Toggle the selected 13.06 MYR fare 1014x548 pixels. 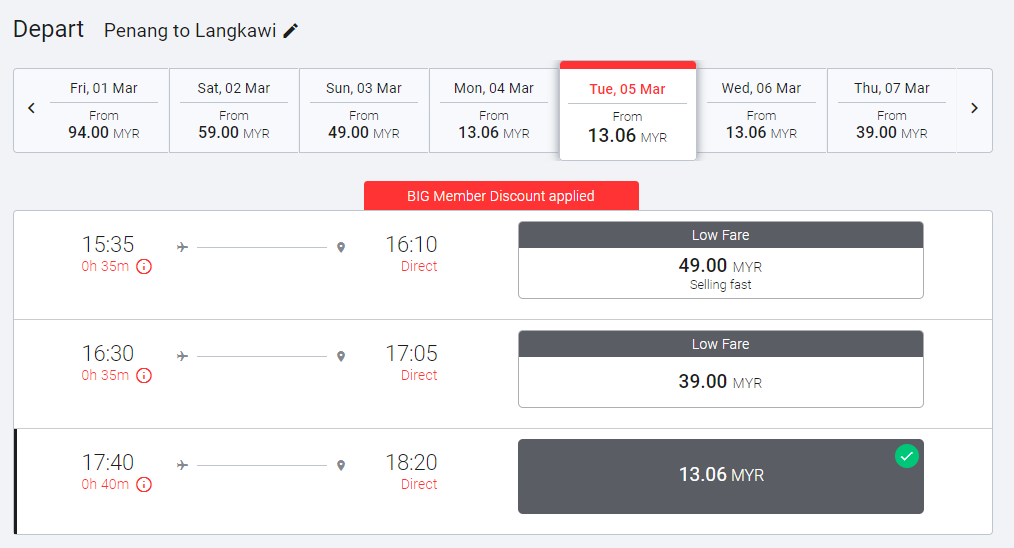(x=720, y=476)
